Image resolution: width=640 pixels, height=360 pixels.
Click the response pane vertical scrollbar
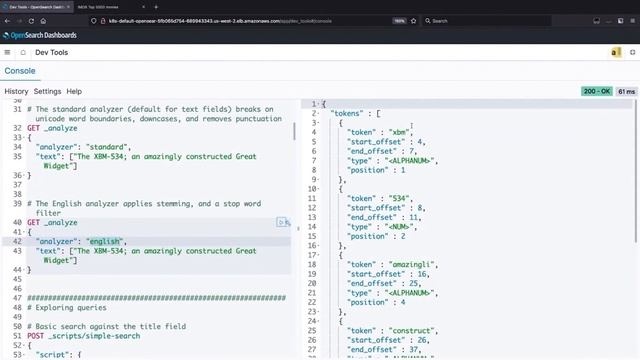coord(636,171)
